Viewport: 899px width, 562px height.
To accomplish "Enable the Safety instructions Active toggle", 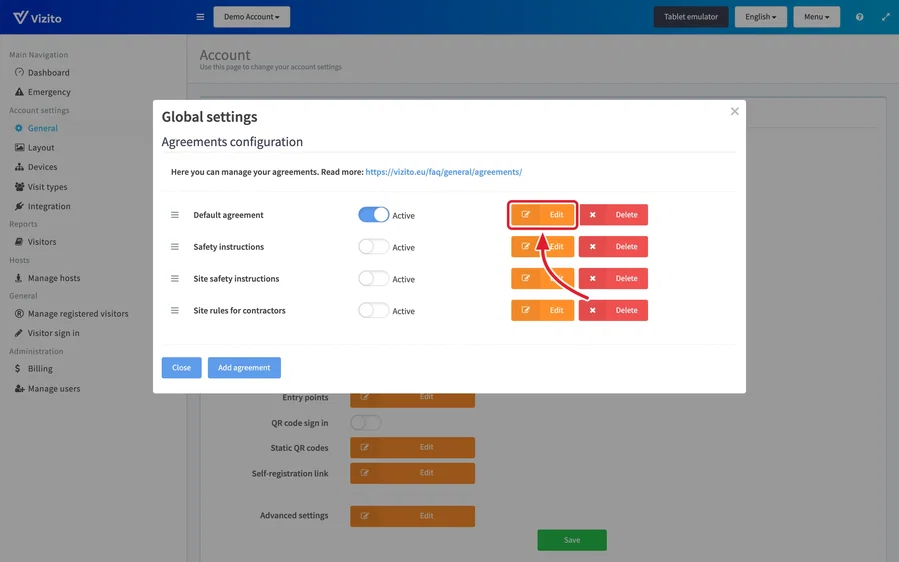I will (x=373, y=247).
